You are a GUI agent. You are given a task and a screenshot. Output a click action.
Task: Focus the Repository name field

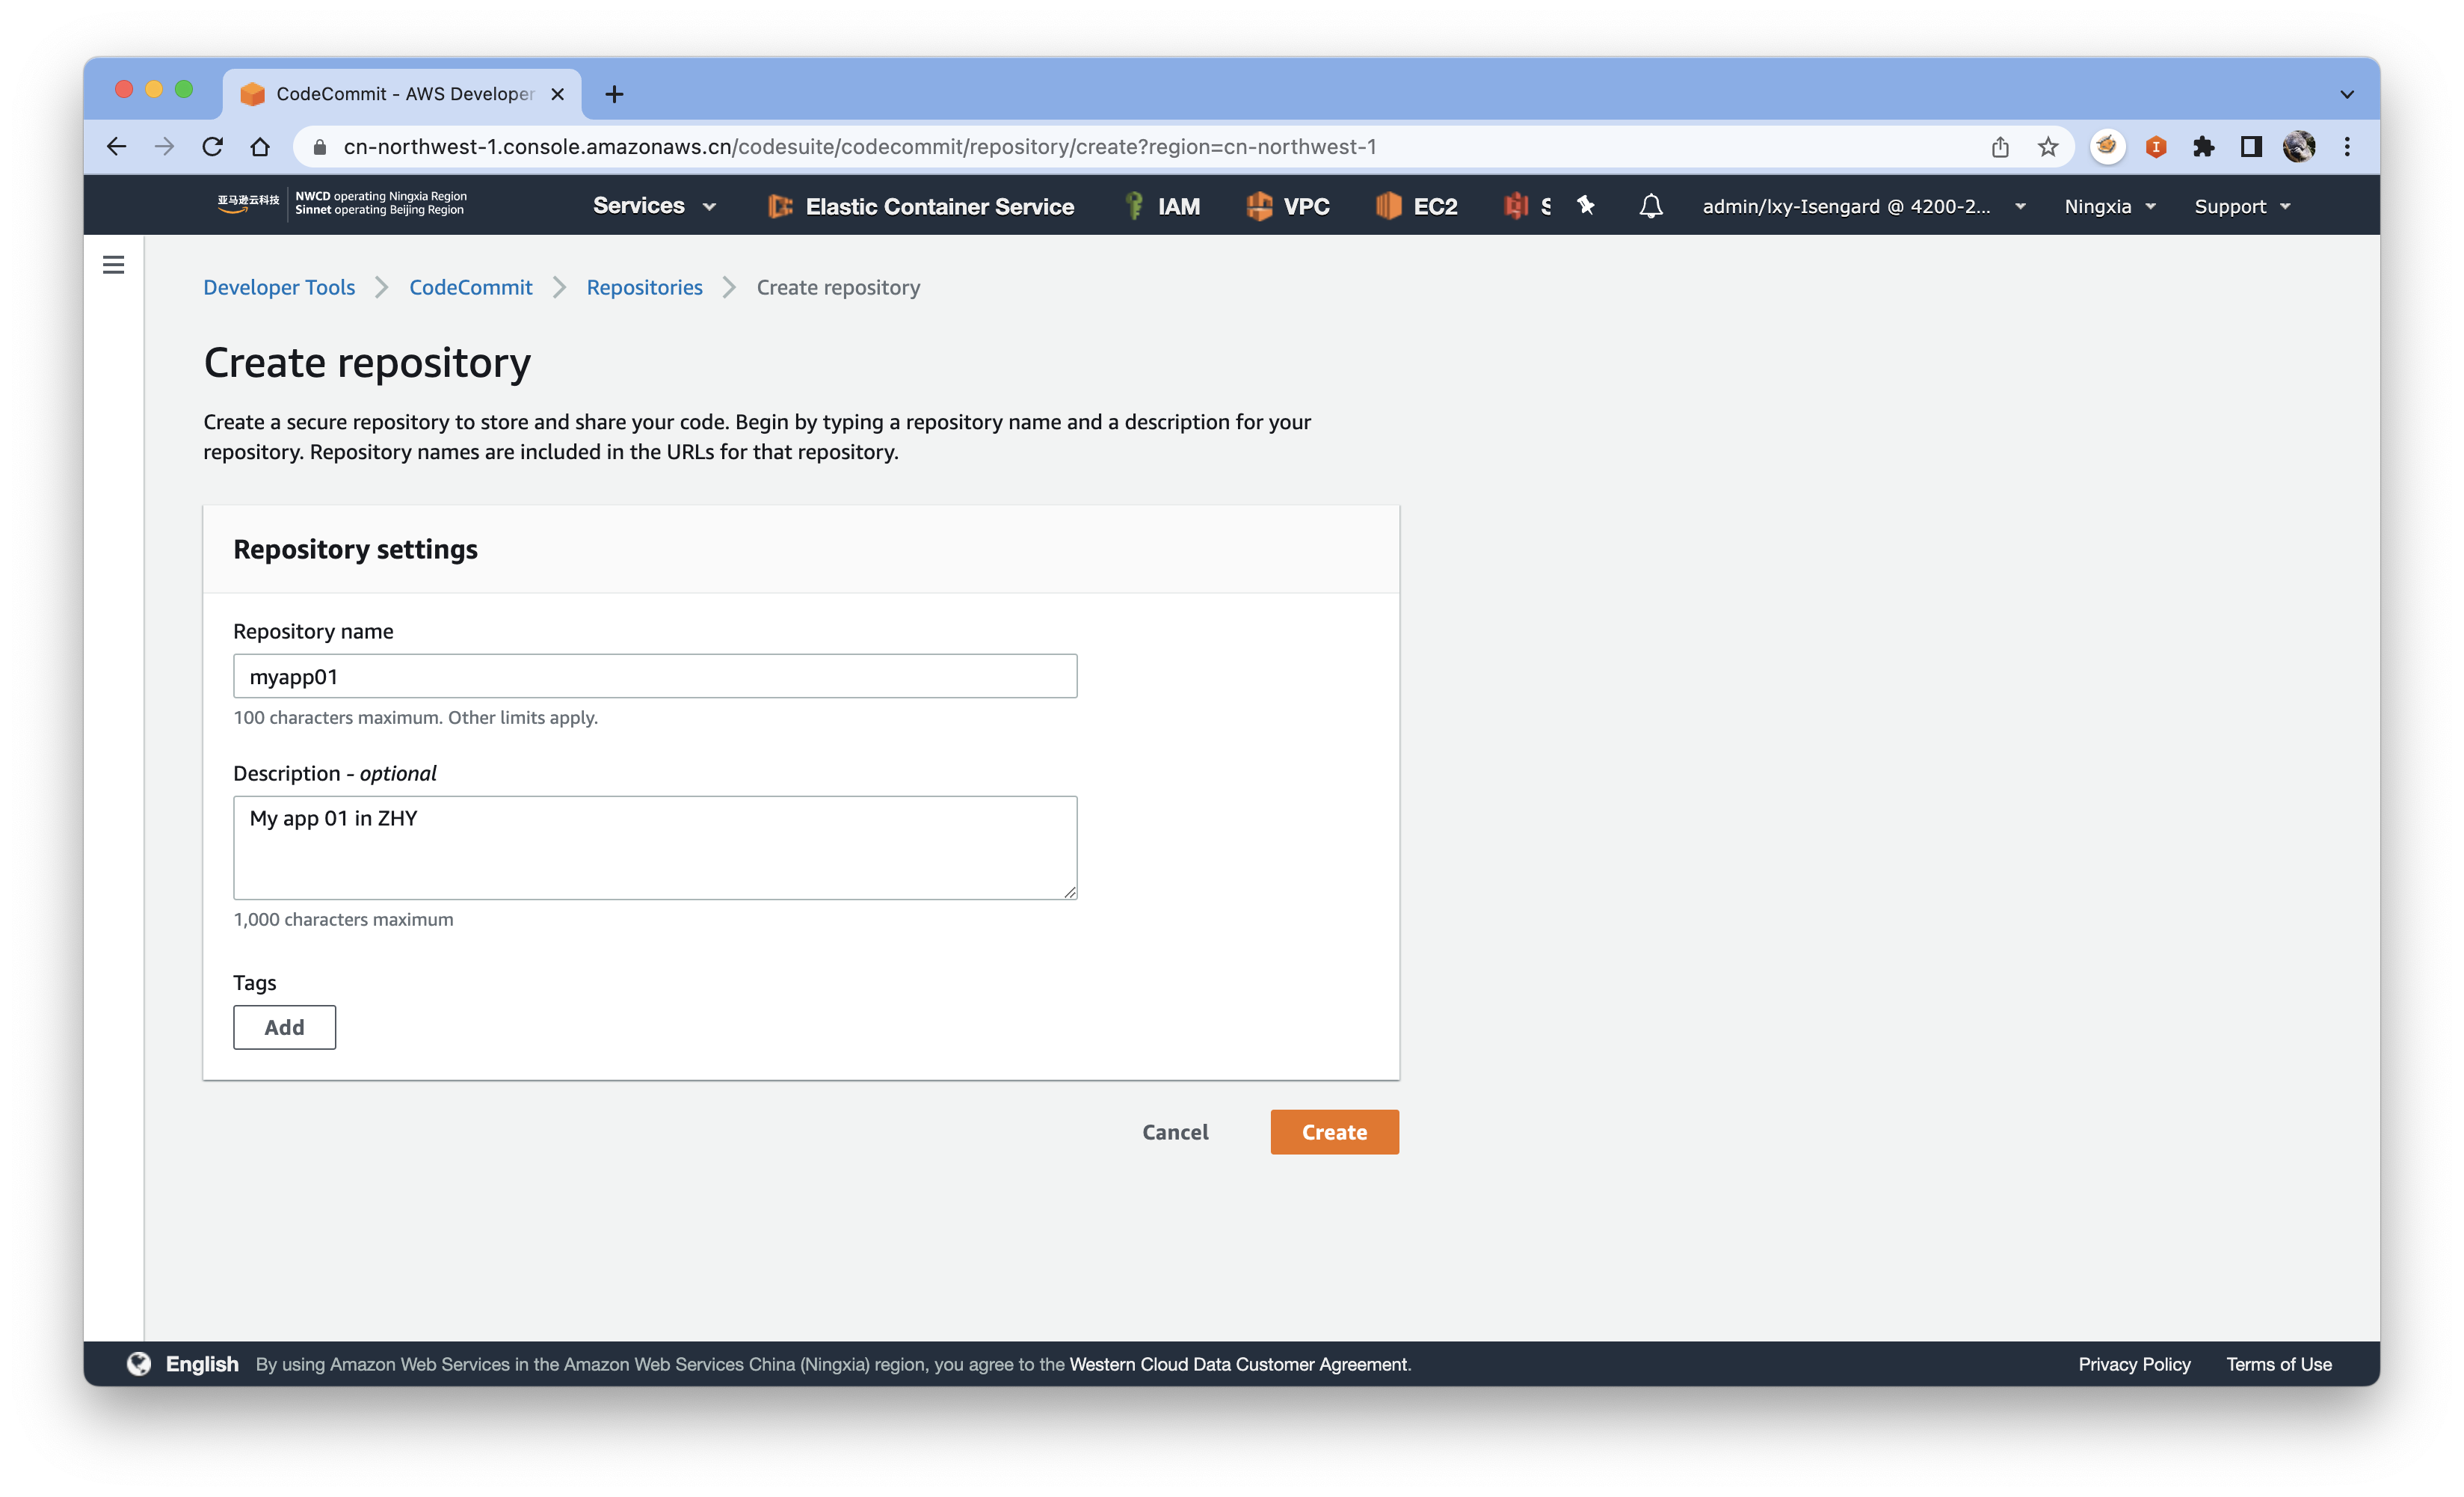[x=655, y=676]
